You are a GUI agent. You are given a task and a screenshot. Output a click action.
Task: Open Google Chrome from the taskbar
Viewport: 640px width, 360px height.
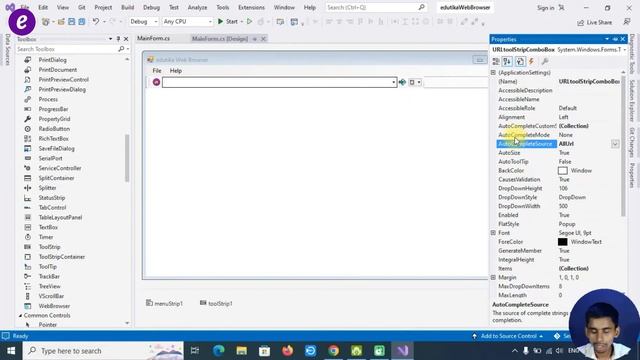333,351
